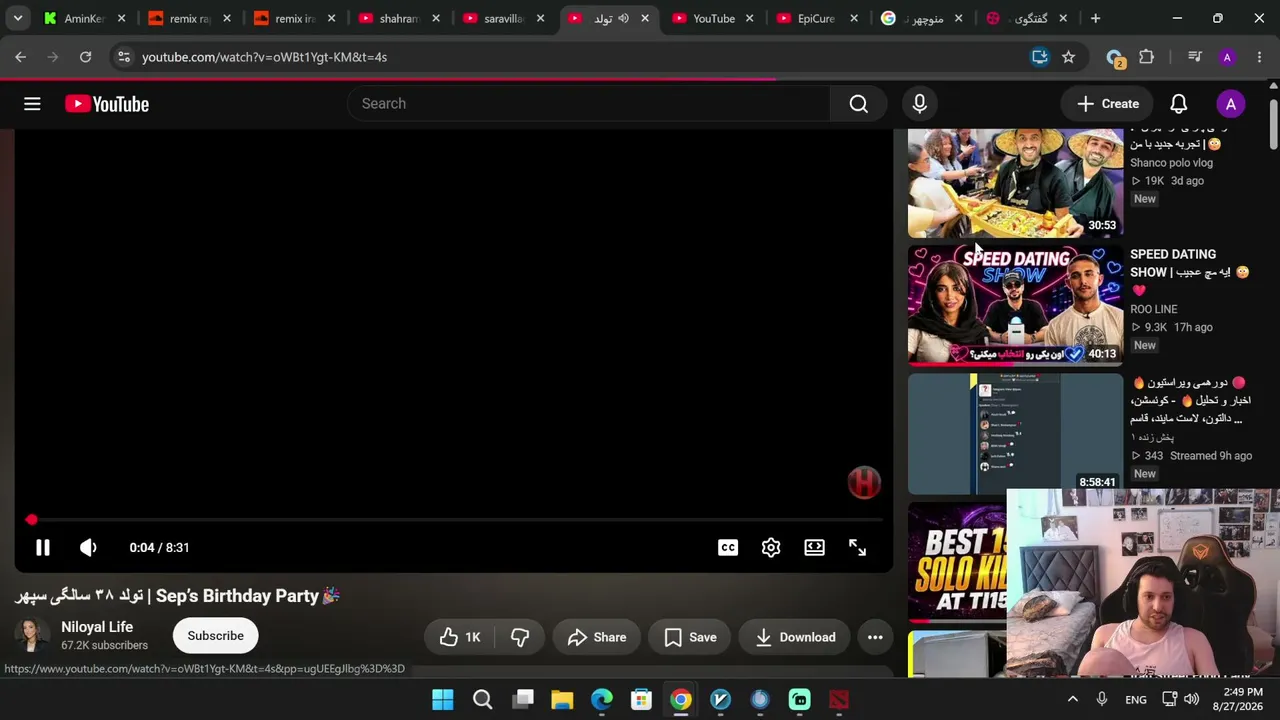Switch to the tab titled YouTube

pyautogui.click(x=712, y=18)
